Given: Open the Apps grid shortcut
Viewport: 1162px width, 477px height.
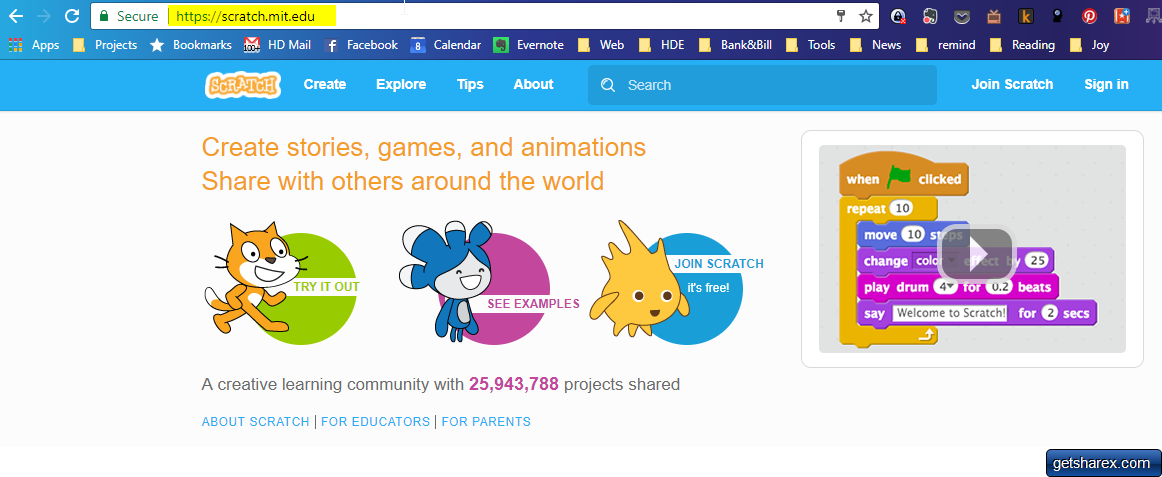Looking at the screenshot, I should pyautogui.click(x=34, y=45).
